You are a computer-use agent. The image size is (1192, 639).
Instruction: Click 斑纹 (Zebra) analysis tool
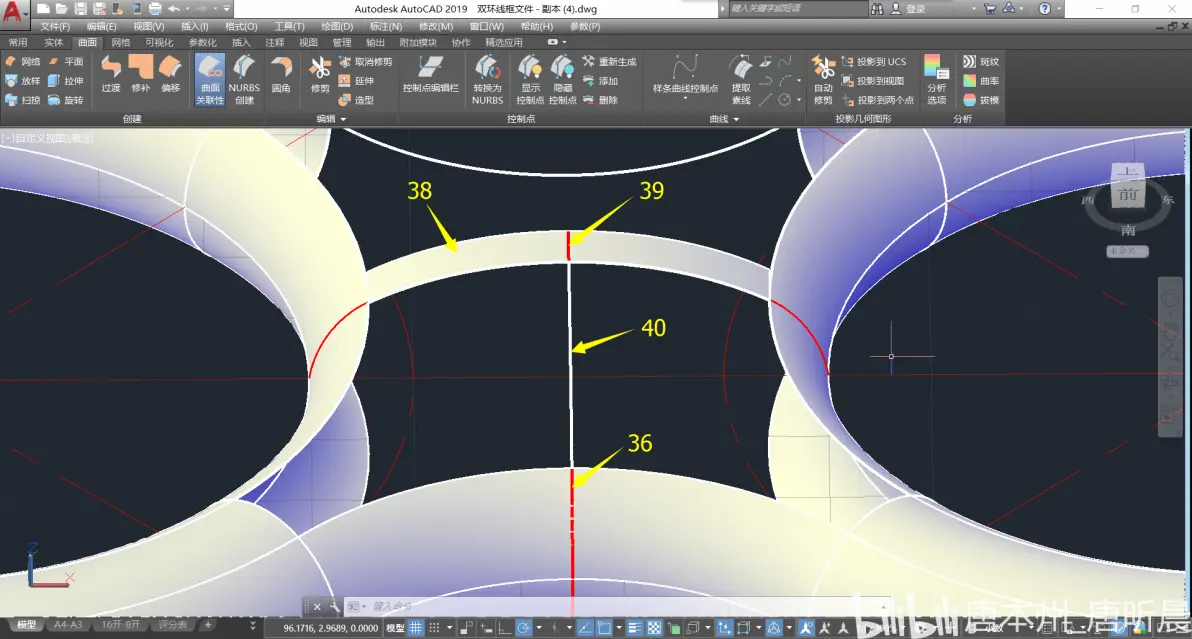point(981,62)
